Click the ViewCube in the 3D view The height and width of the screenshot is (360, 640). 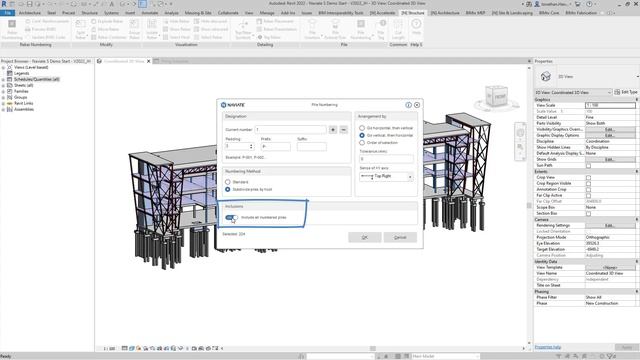tap(496, 97)
